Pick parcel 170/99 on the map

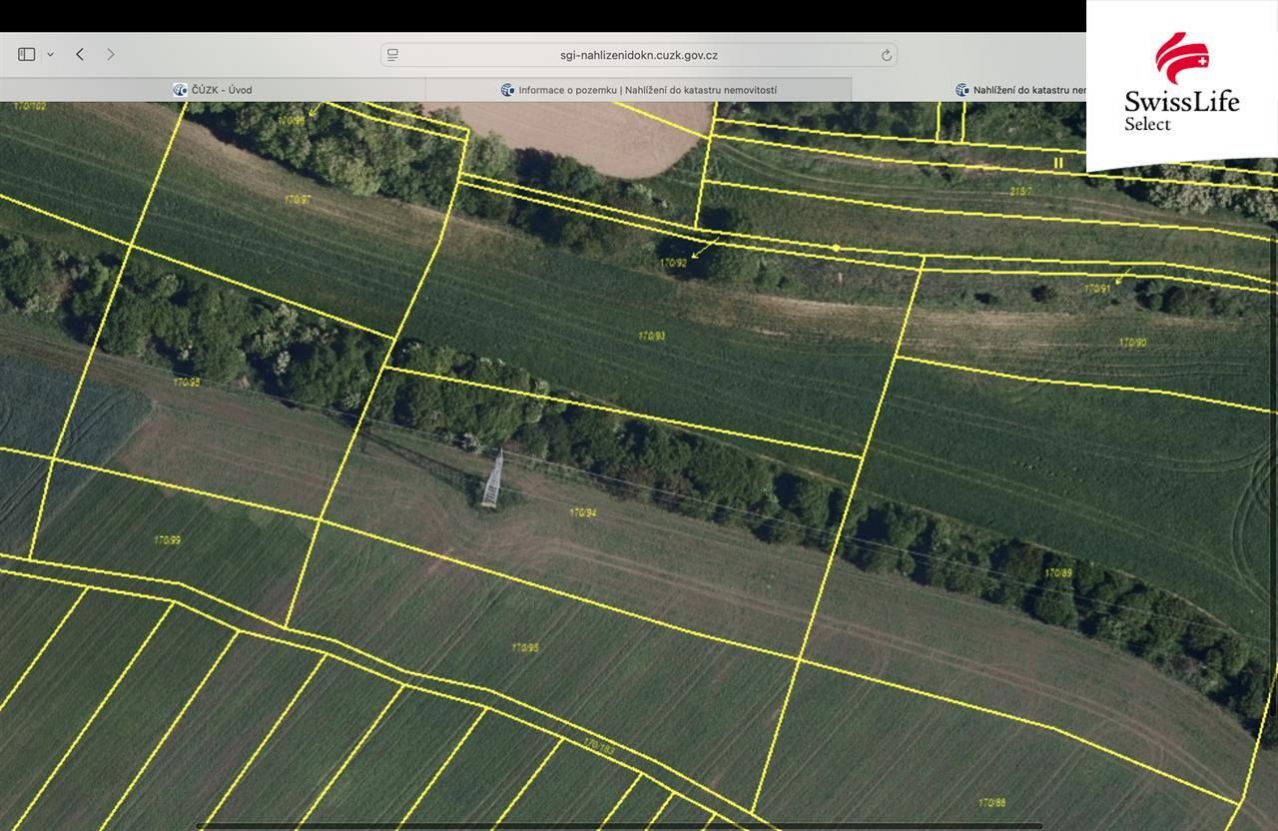(x=167, y=540)
